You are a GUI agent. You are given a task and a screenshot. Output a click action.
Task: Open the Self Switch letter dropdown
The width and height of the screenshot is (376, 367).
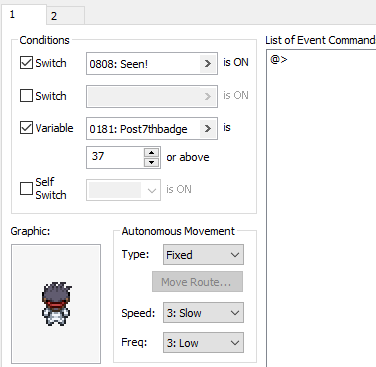coord(123,190)
